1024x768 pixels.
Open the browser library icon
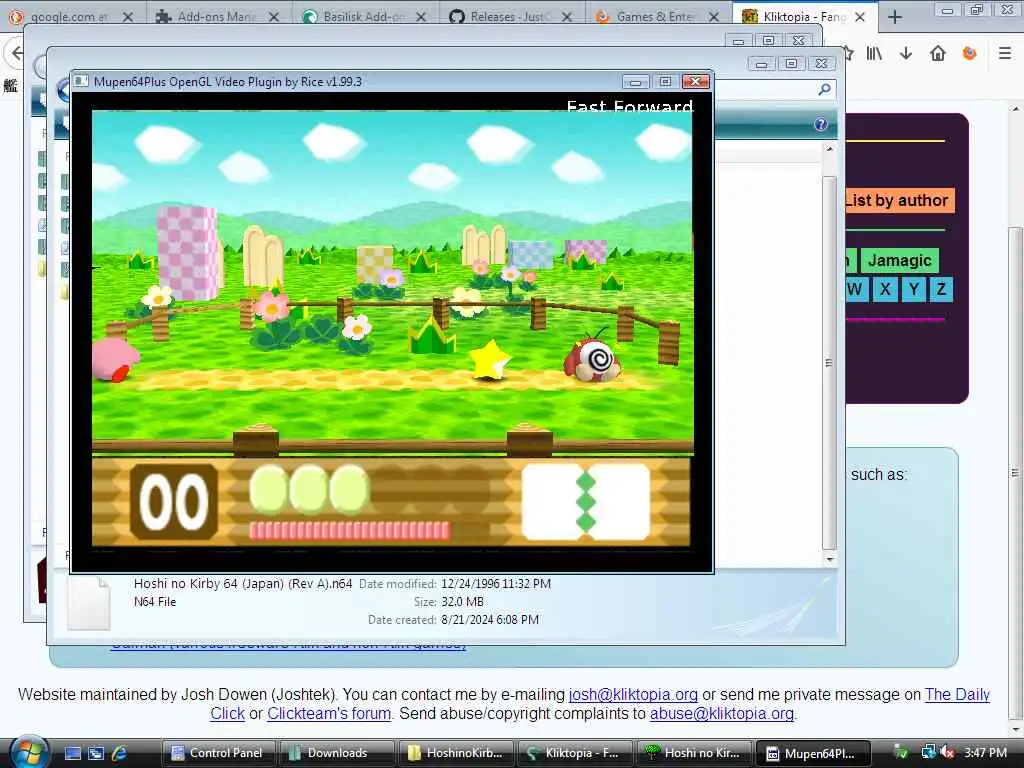coord(874,54)
